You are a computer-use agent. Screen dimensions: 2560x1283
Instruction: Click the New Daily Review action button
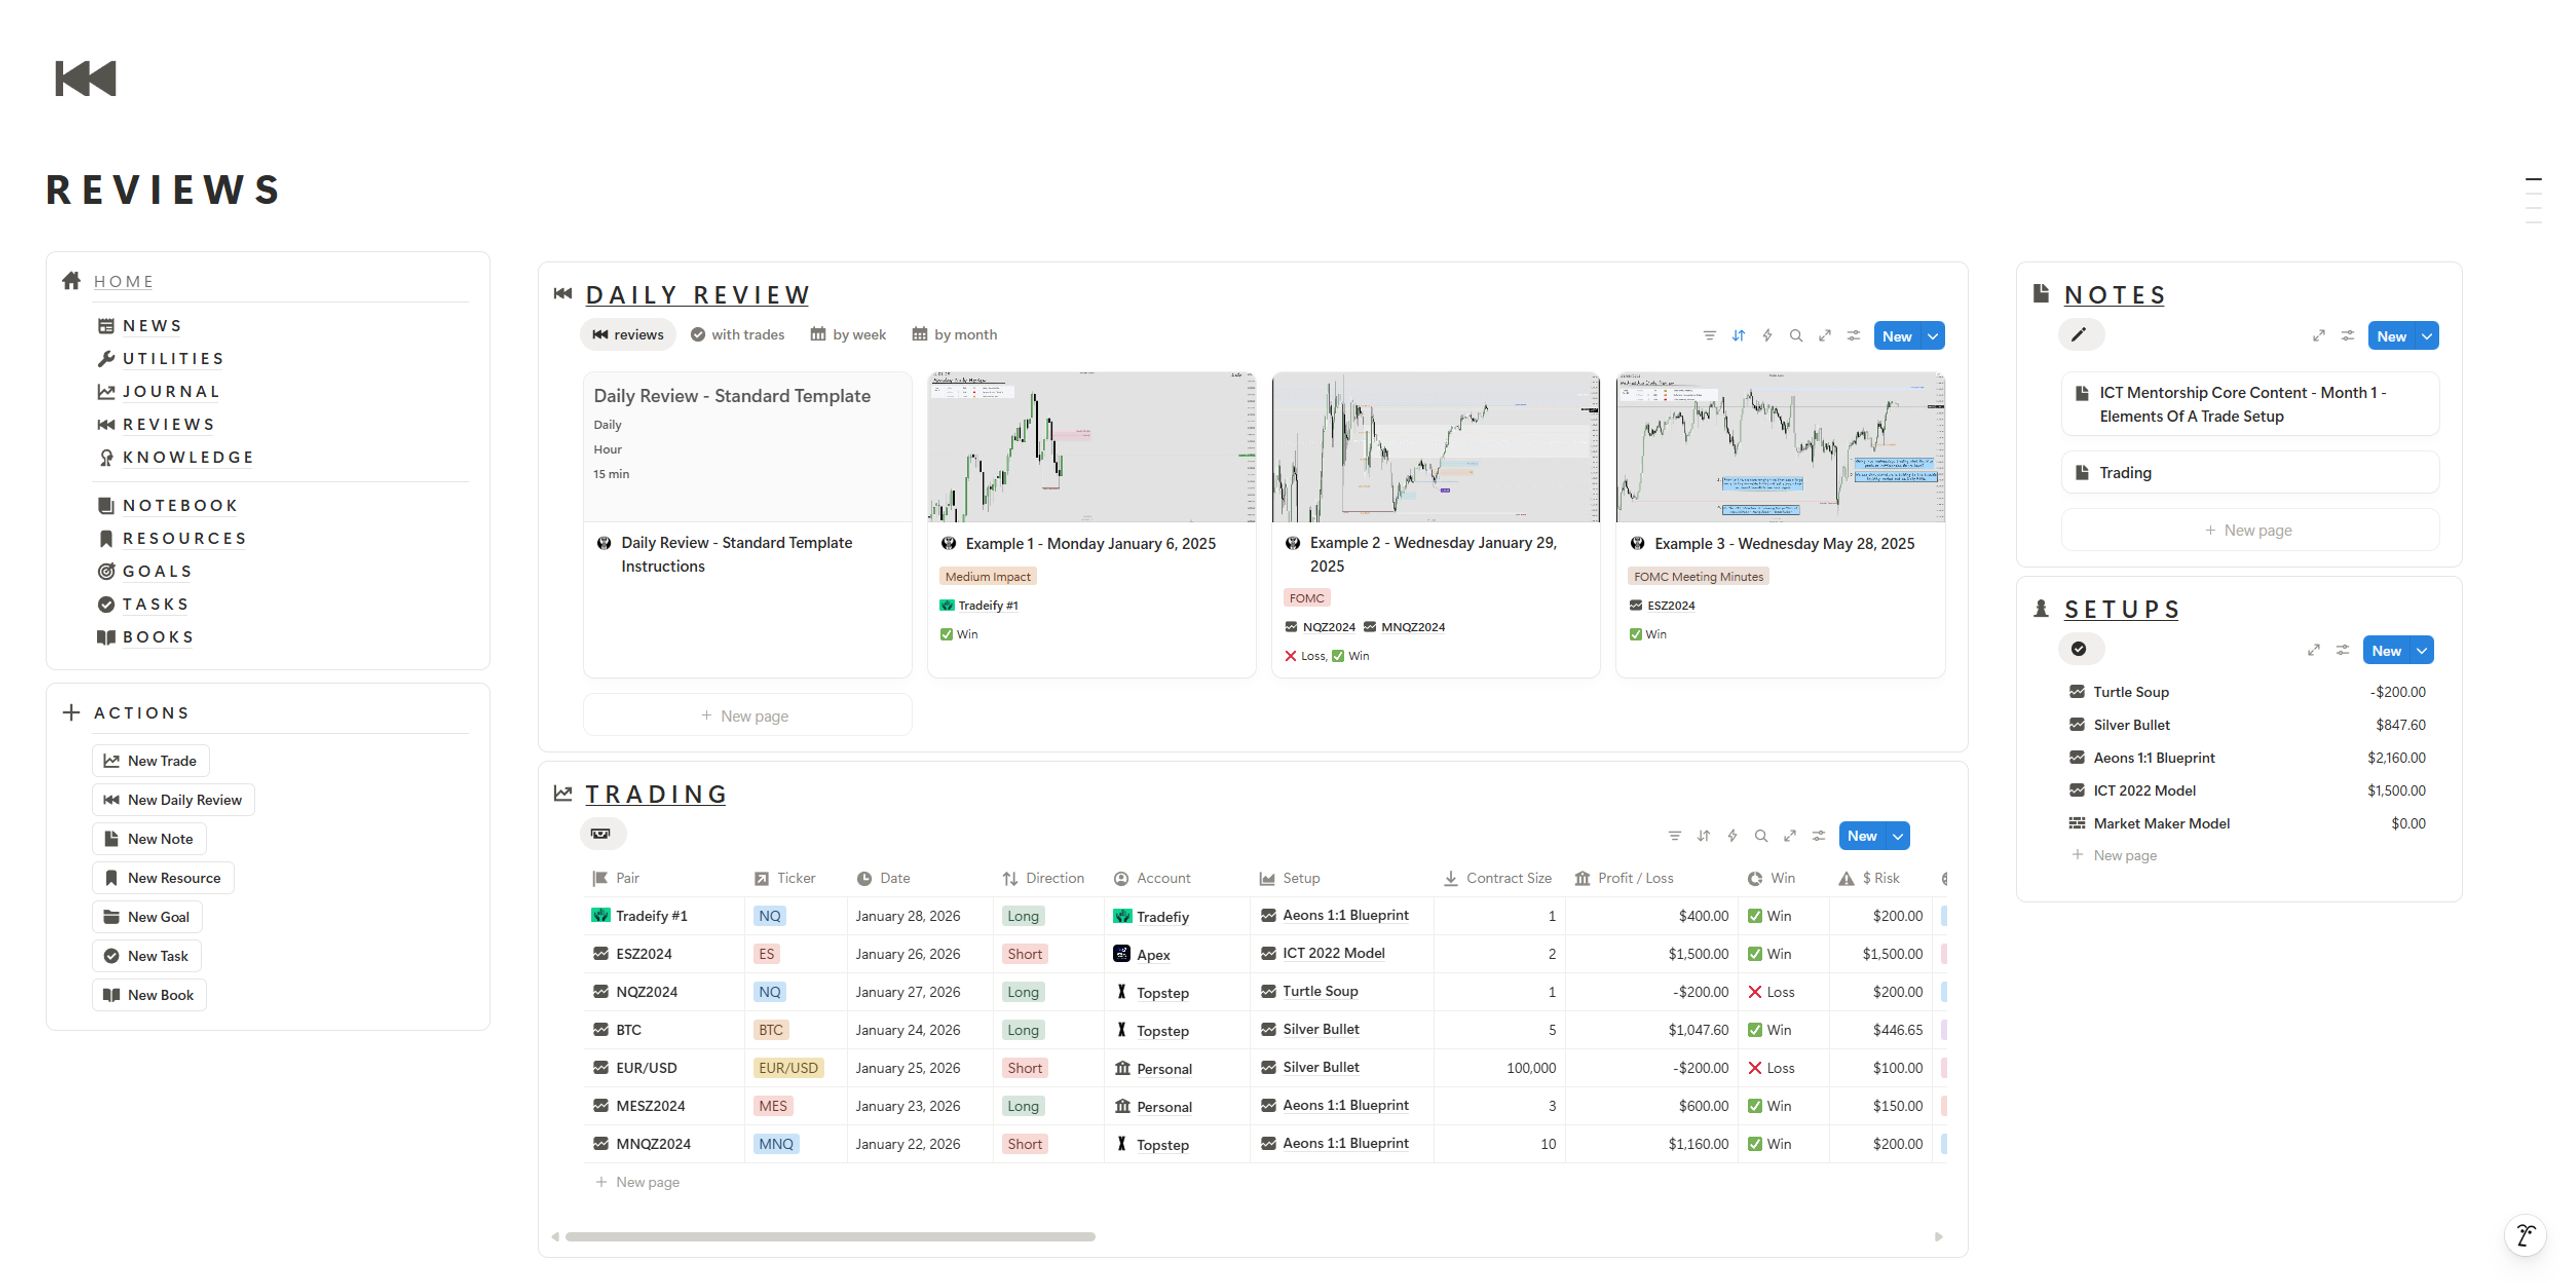[173, 800]
